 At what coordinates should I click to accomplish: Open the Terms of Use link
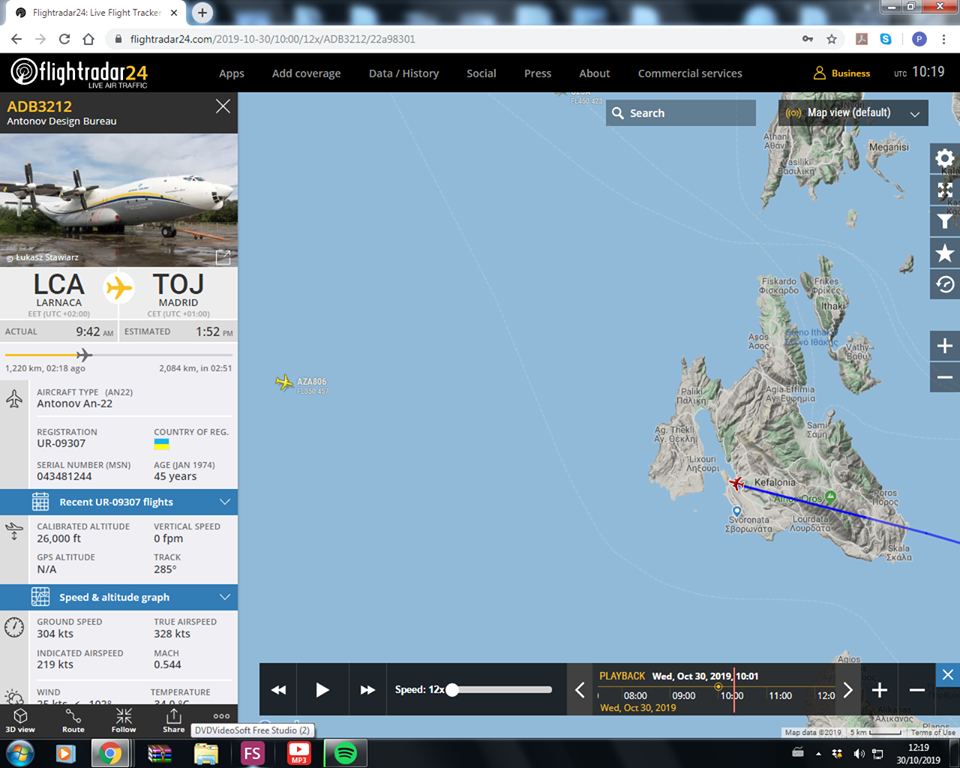click(932, 732)
